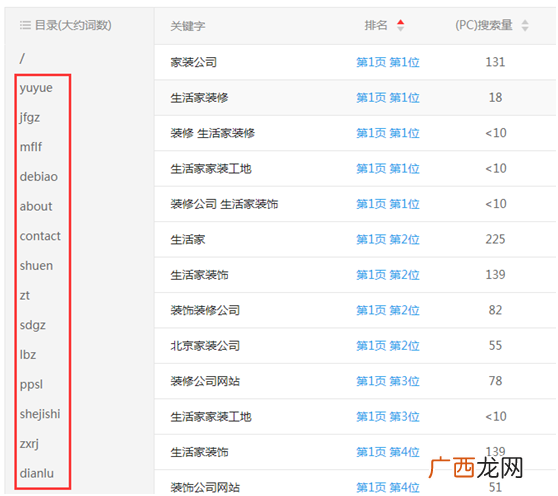Click search volume 18 for 生活家装修
This screenshot has height=496, width=558.
pyautogui.click(x=495, y=97)
